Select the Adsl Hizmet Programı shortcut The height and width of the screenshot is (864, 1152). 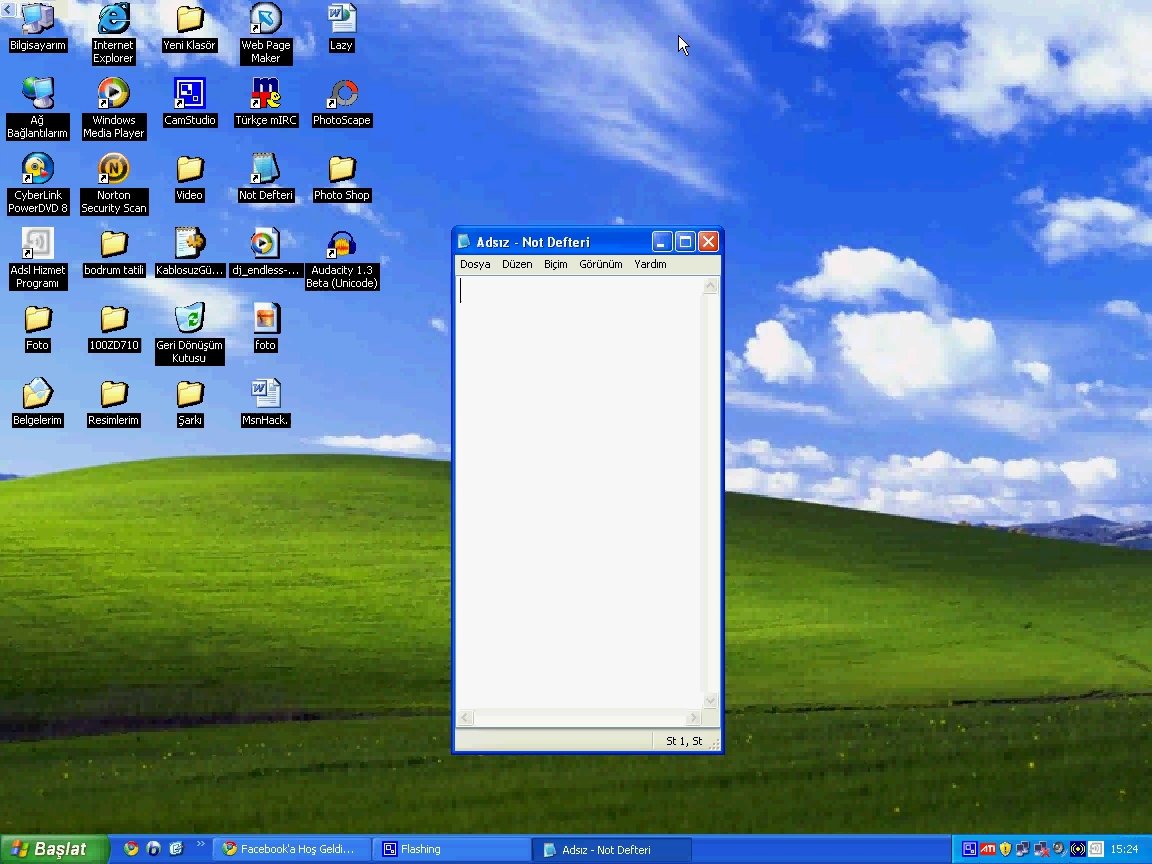[x=37, y=258]
